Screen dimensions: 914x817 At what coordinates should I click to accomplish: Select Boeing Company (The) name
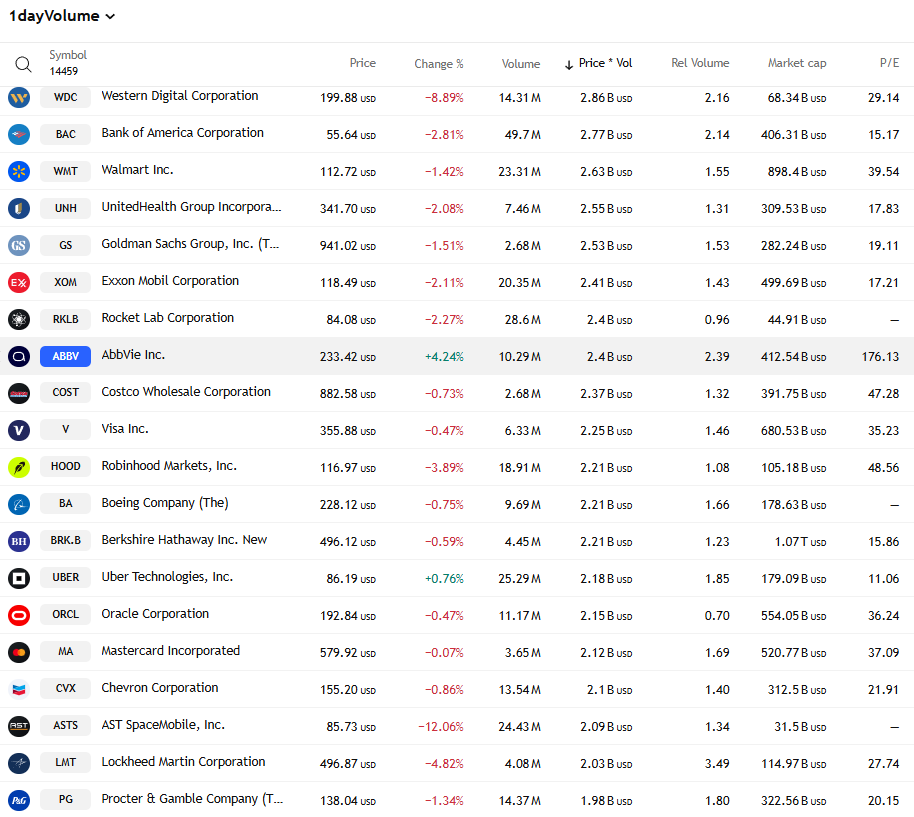pos(165,503)
